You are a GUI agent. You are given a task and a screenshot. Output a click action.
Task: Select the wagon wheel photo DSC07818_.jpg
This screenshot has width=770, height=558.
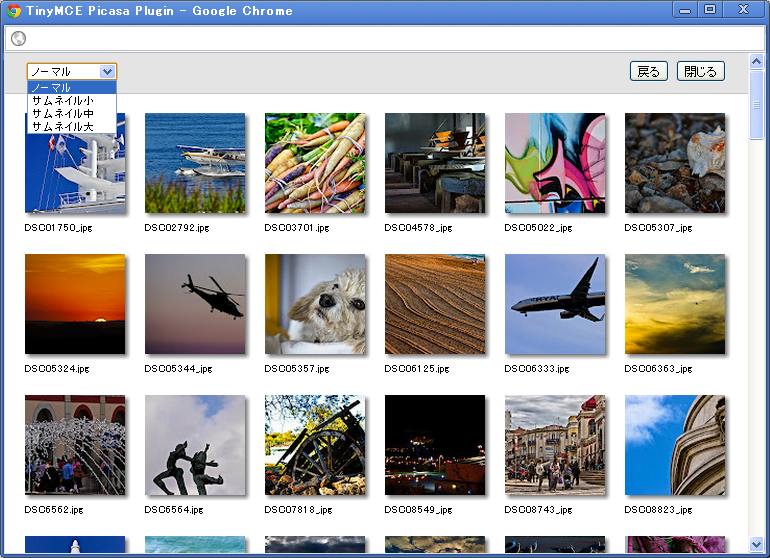click(315, 445)
